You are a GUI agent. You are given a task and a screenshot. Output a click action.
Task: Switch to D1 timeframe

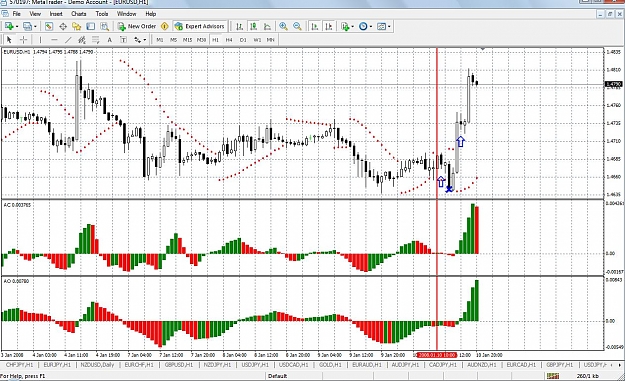[x=243, y=40]
